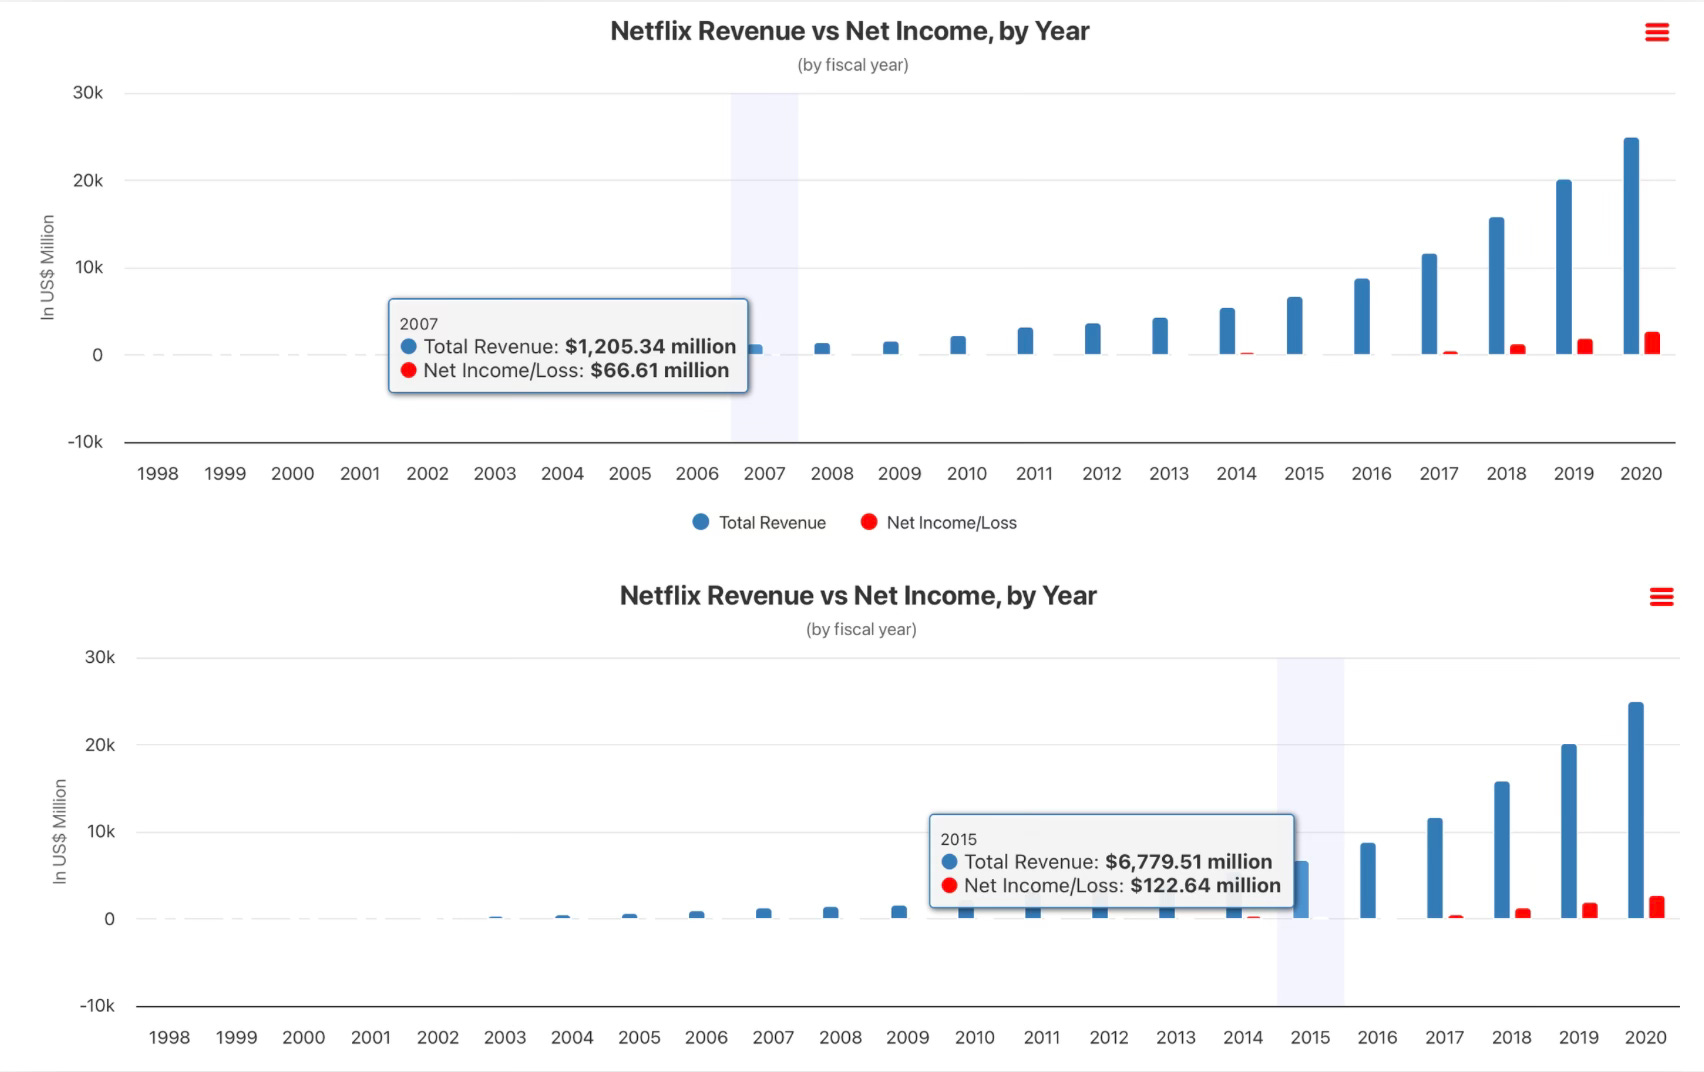Click 2019 red net income bar, bottom chart
Viewport: 1704px width, 1072px height.
1590,910
